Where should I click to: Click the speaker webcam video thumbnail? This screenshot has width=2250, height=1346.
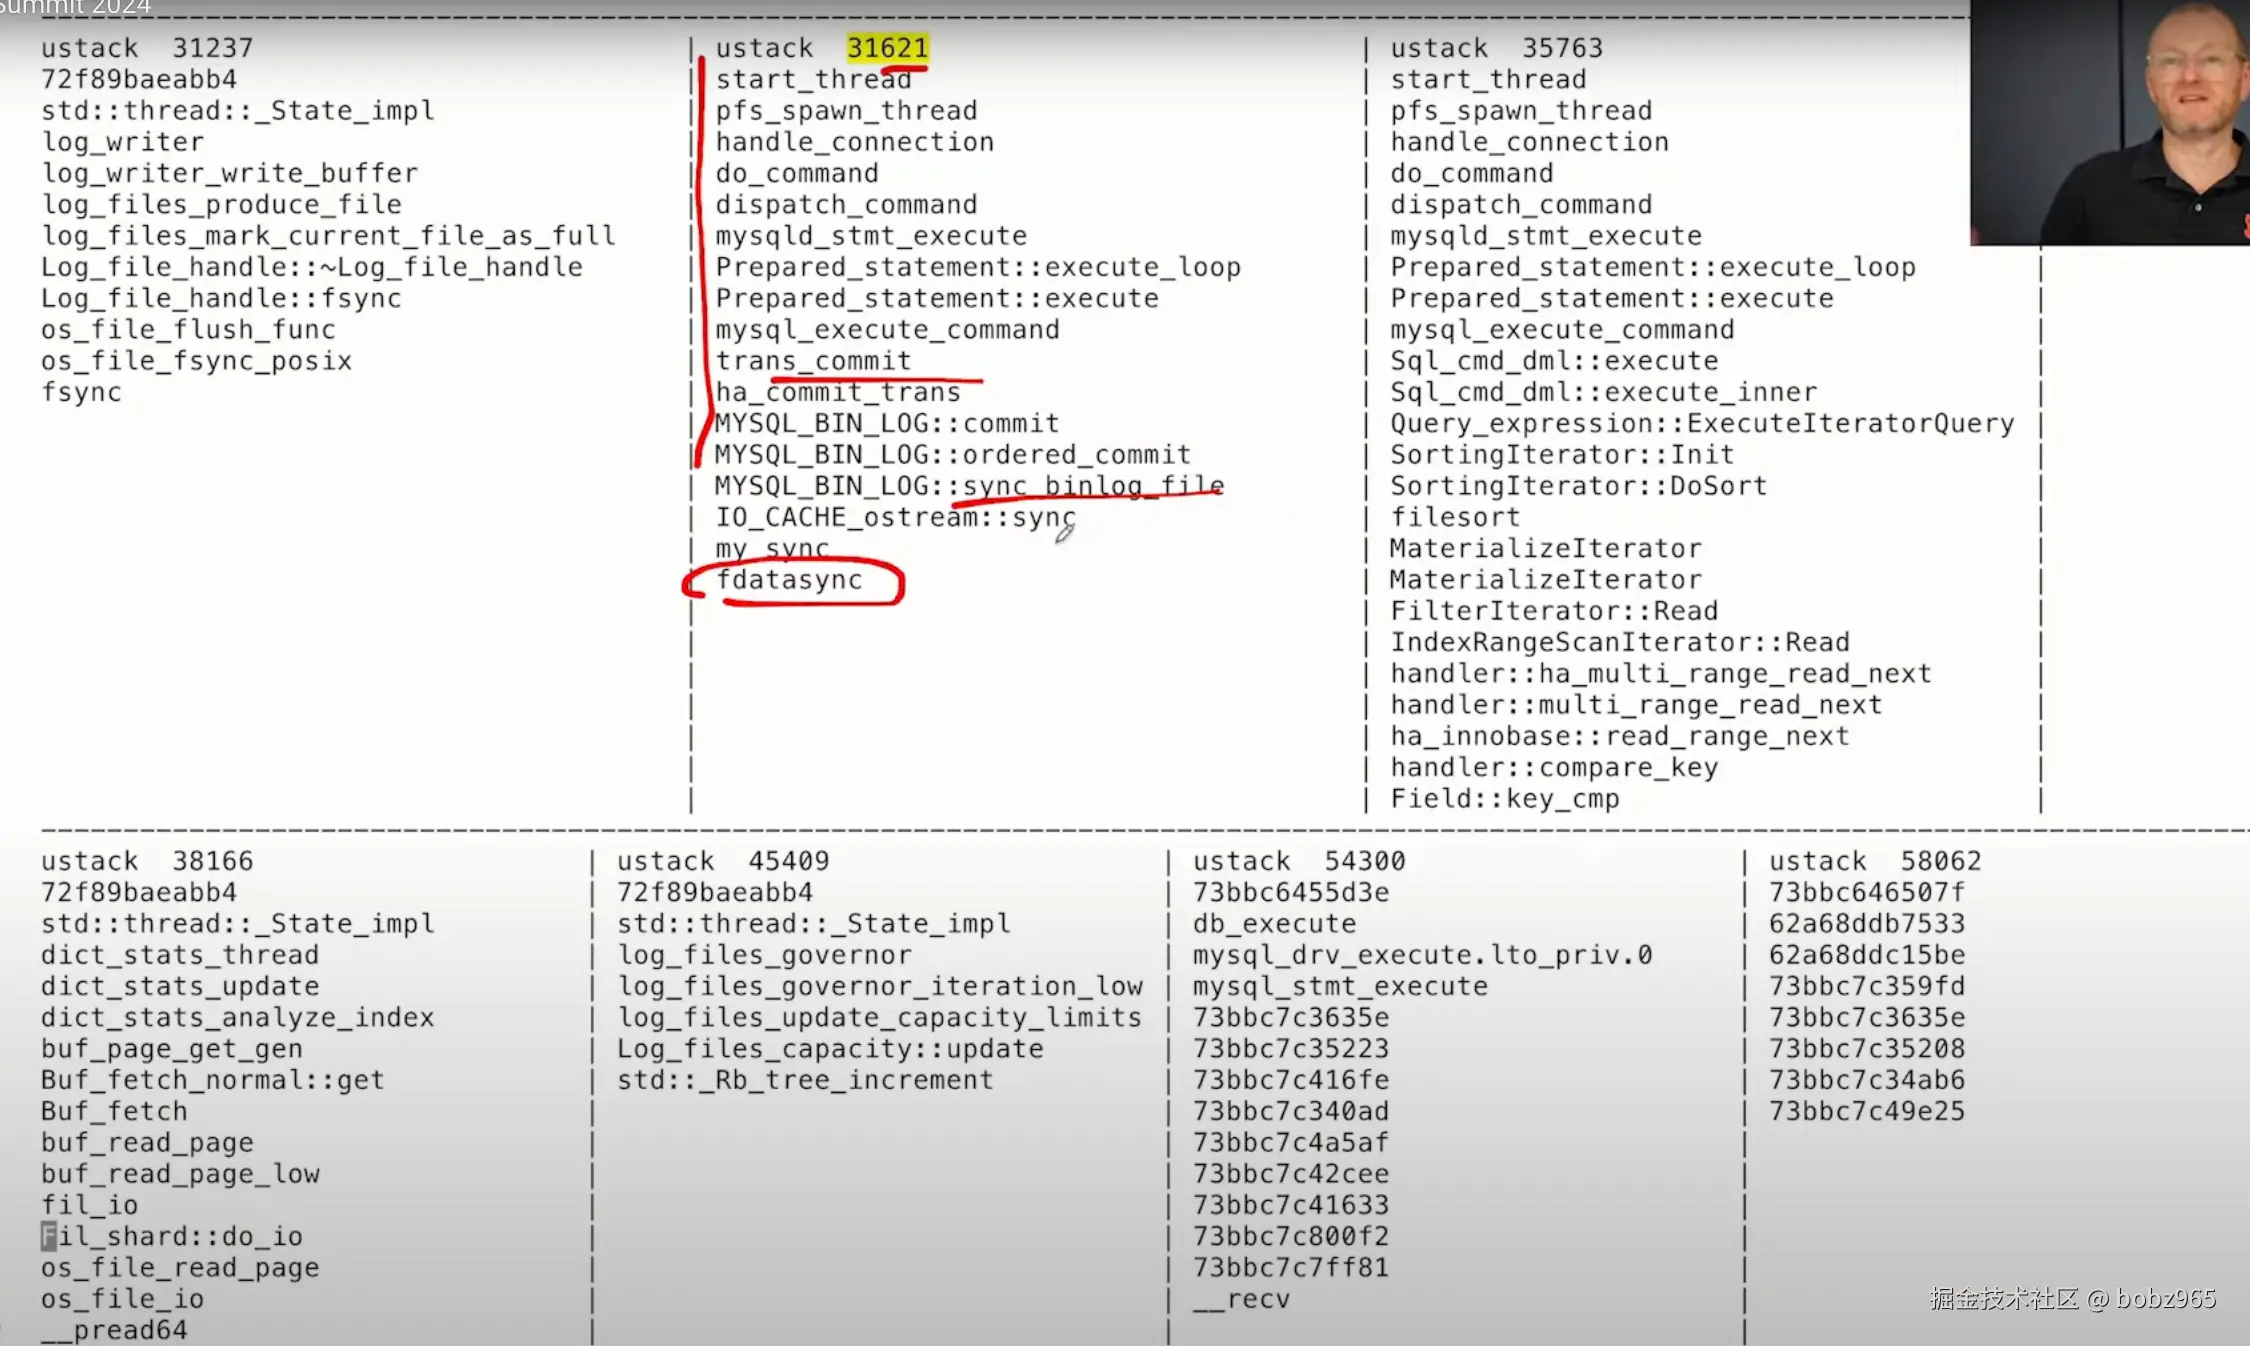(x=2109, y=122)
